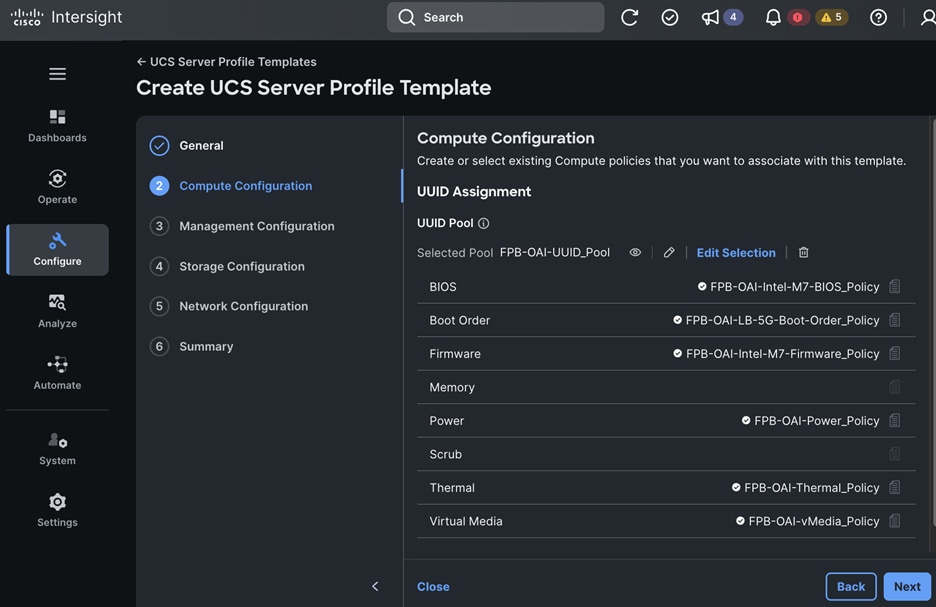The image size is (936, 607).
Task: Open the Automate section
Action: coord(57,373)
